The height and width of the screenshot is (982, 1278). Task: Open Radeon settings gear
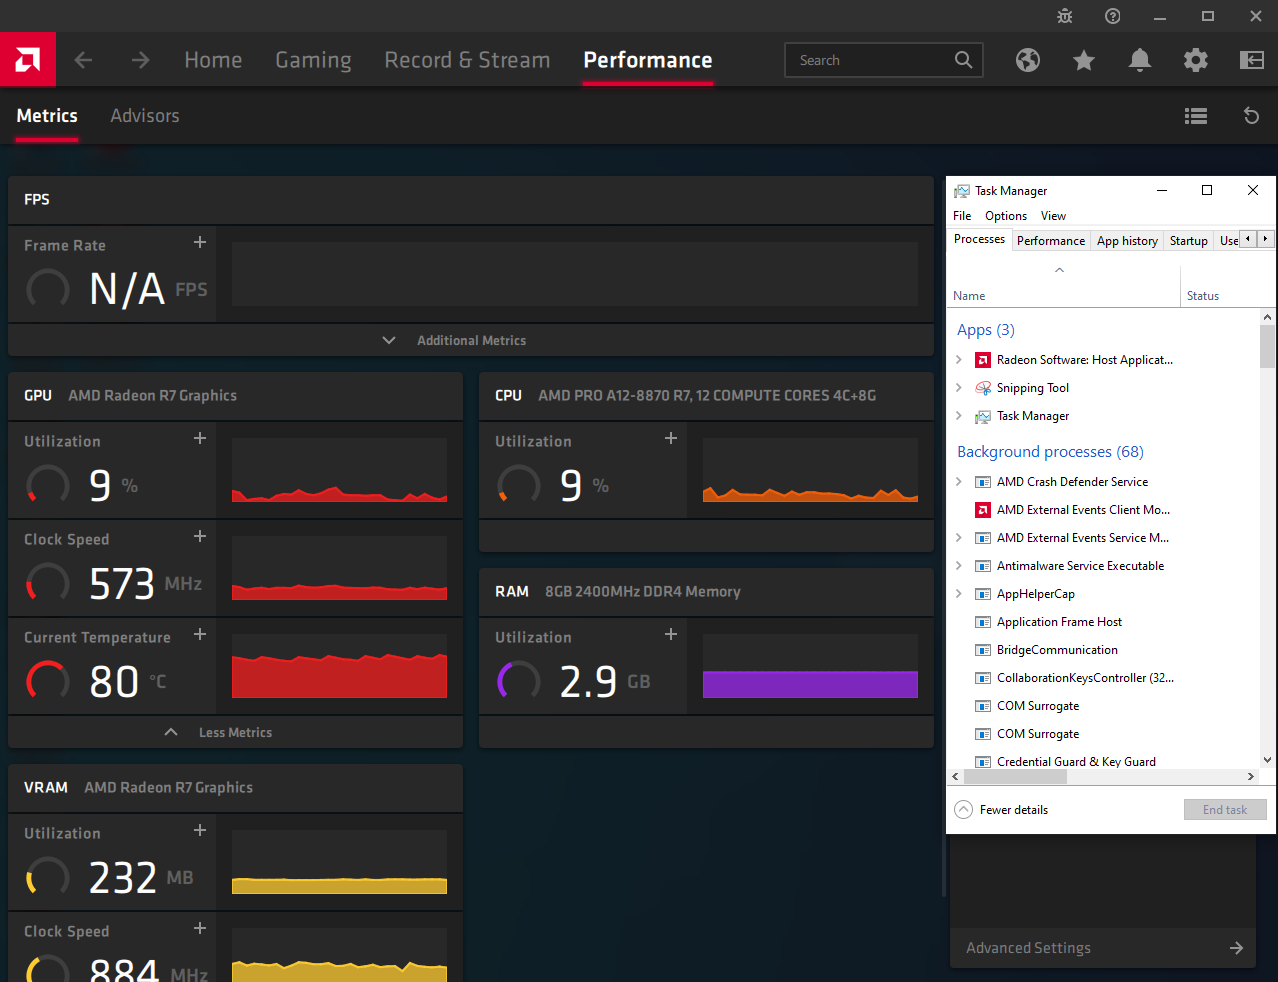pos(1195,60)
